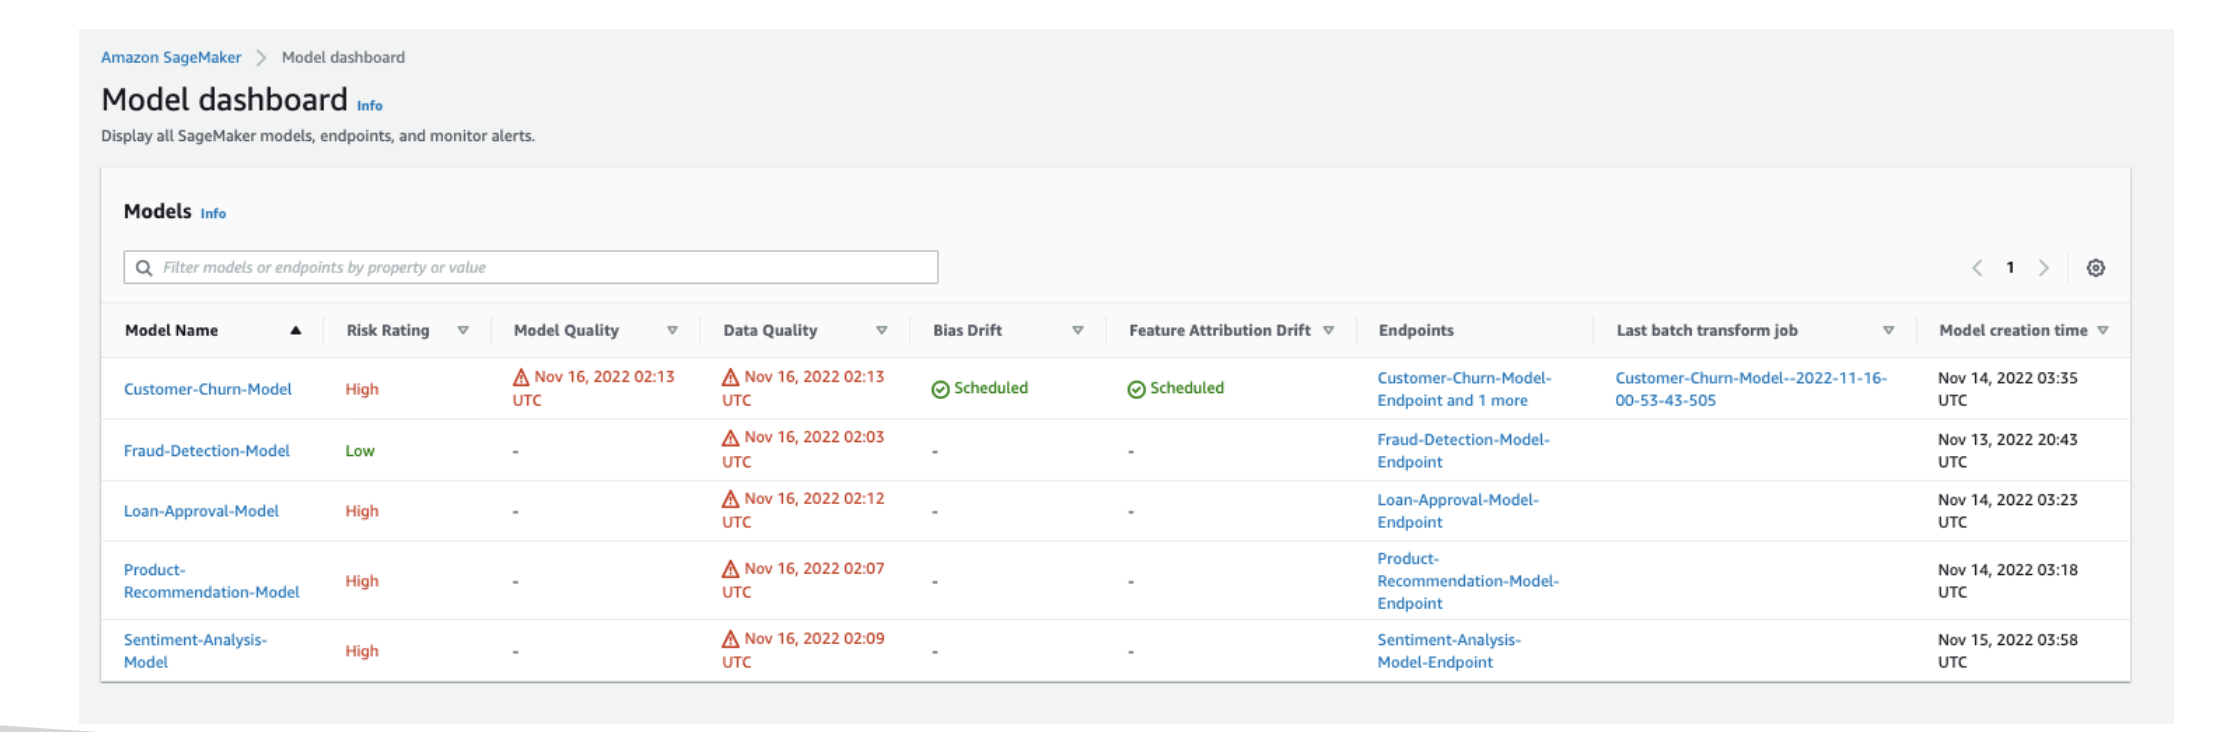Click Feature Attribution Drift Scheduled check icon
The image size is (2216, 732).
(1136, 389)
